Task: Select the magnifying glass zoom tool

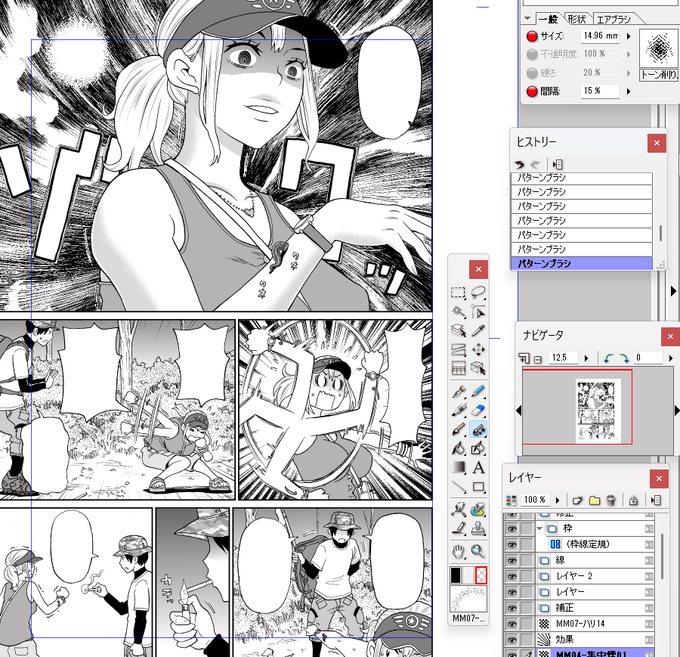Action: 478,551
